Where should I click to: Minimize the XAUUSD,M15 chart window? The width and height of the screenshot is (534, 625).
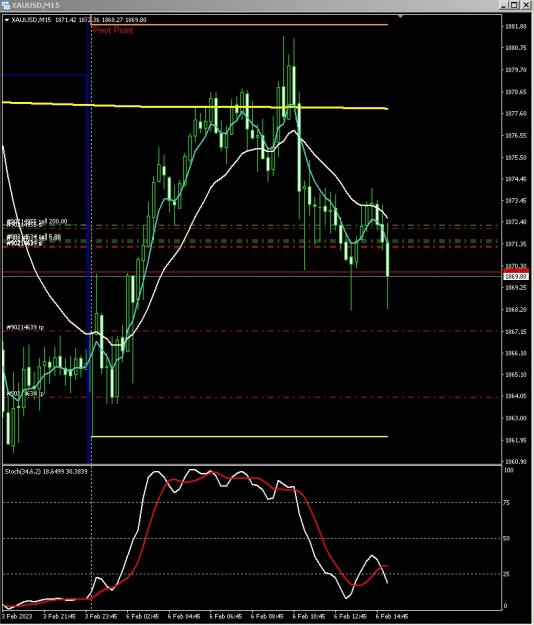tap(504, 5)
